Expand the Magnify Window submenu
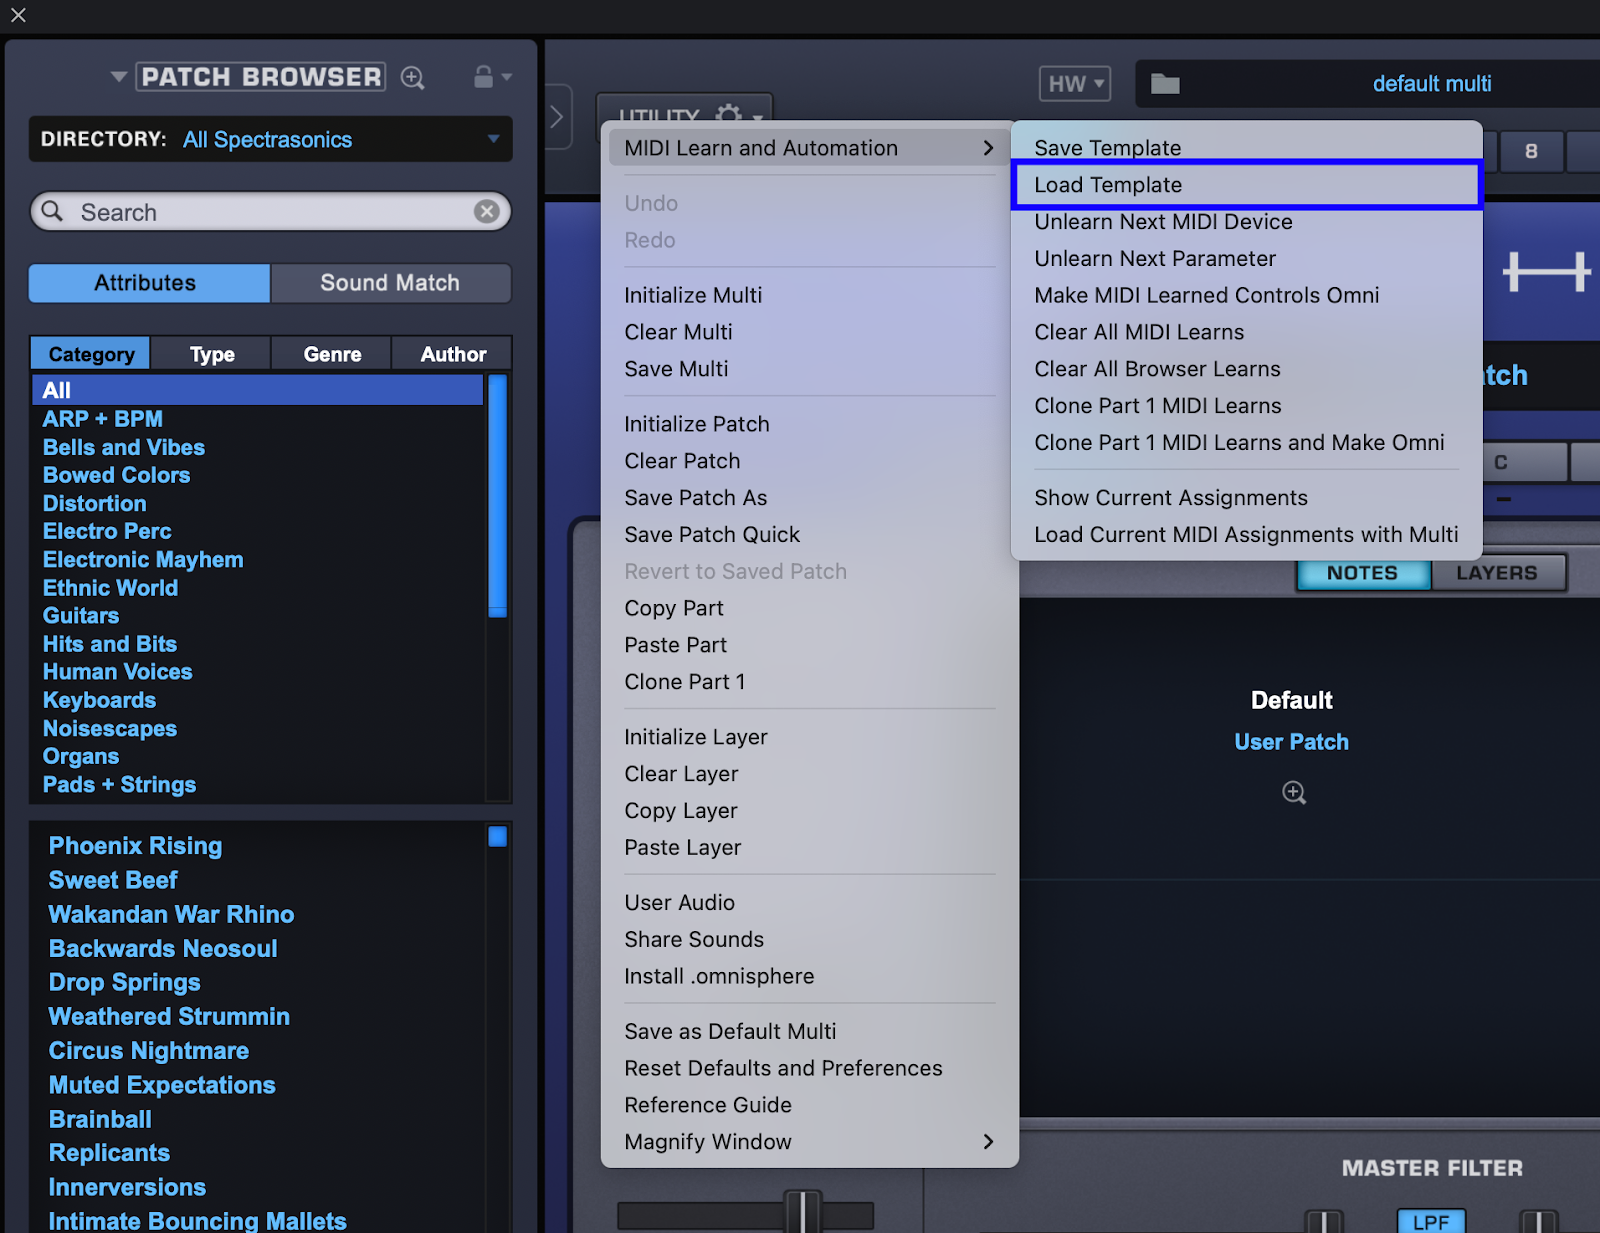 coord(808,1142)
